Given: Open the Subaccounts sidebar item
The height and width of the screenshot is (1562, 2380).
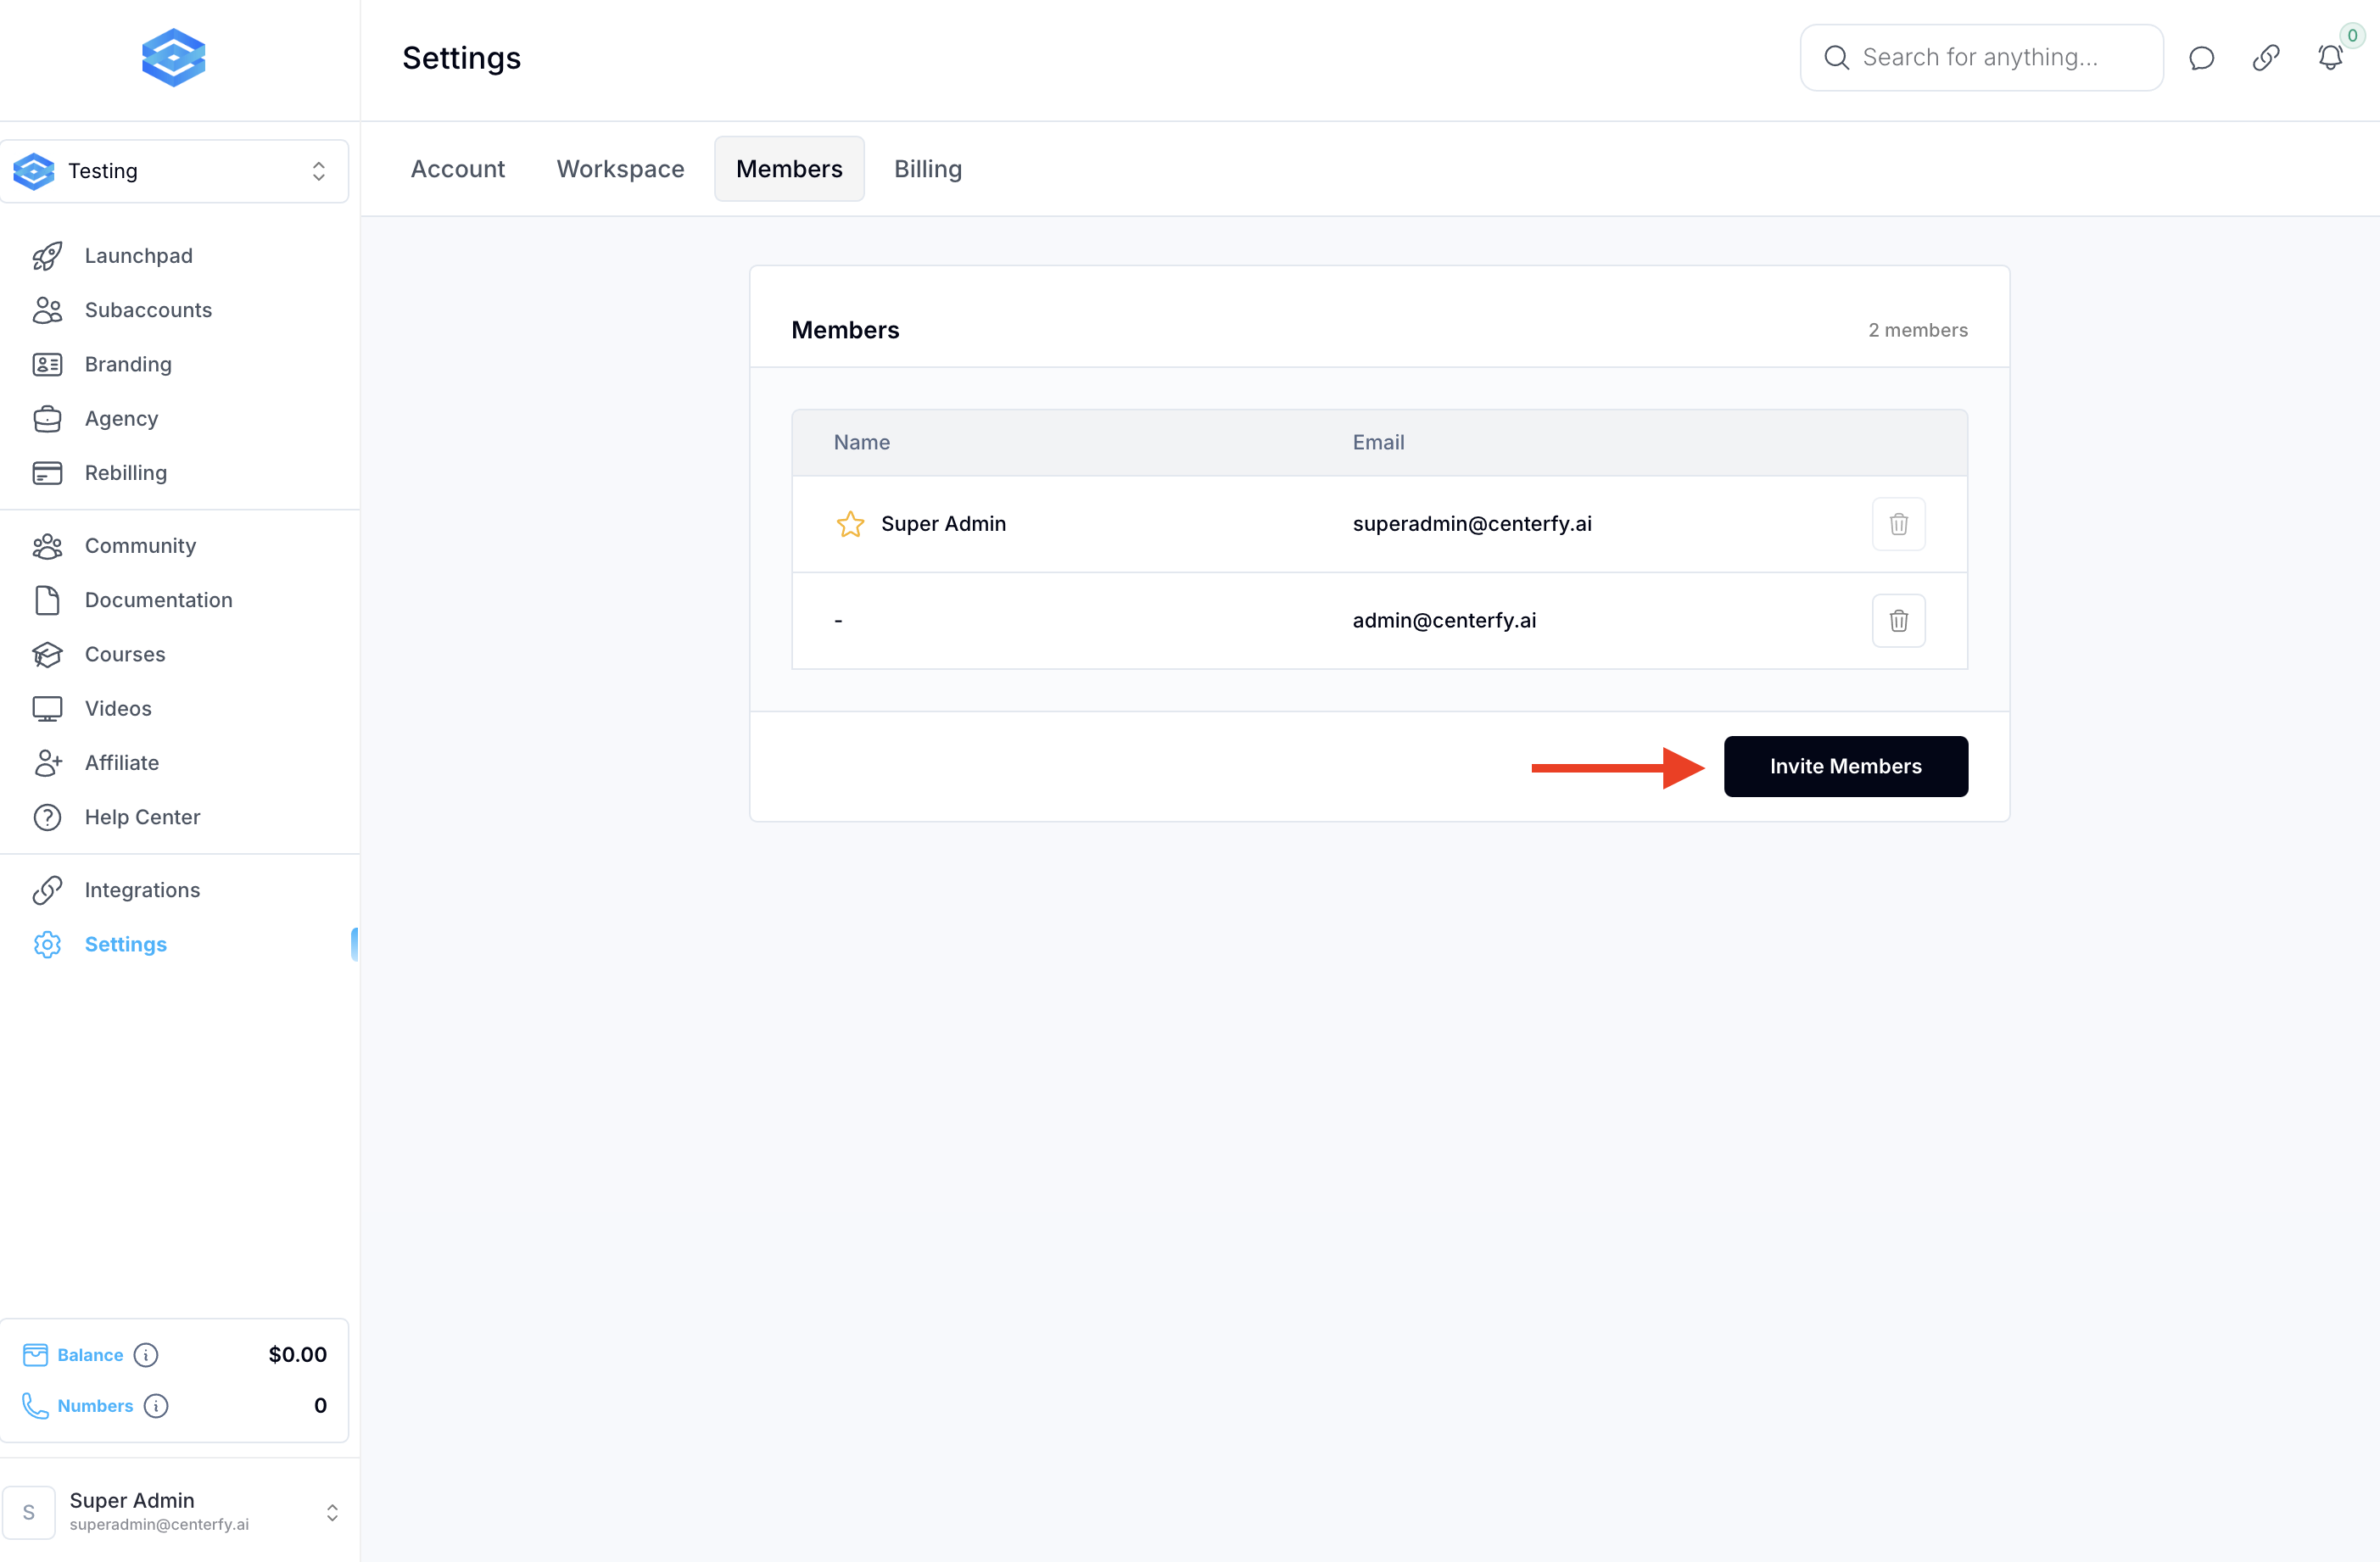Looking at the screenshot, I should pyautogui.click(x=148, y=310).
